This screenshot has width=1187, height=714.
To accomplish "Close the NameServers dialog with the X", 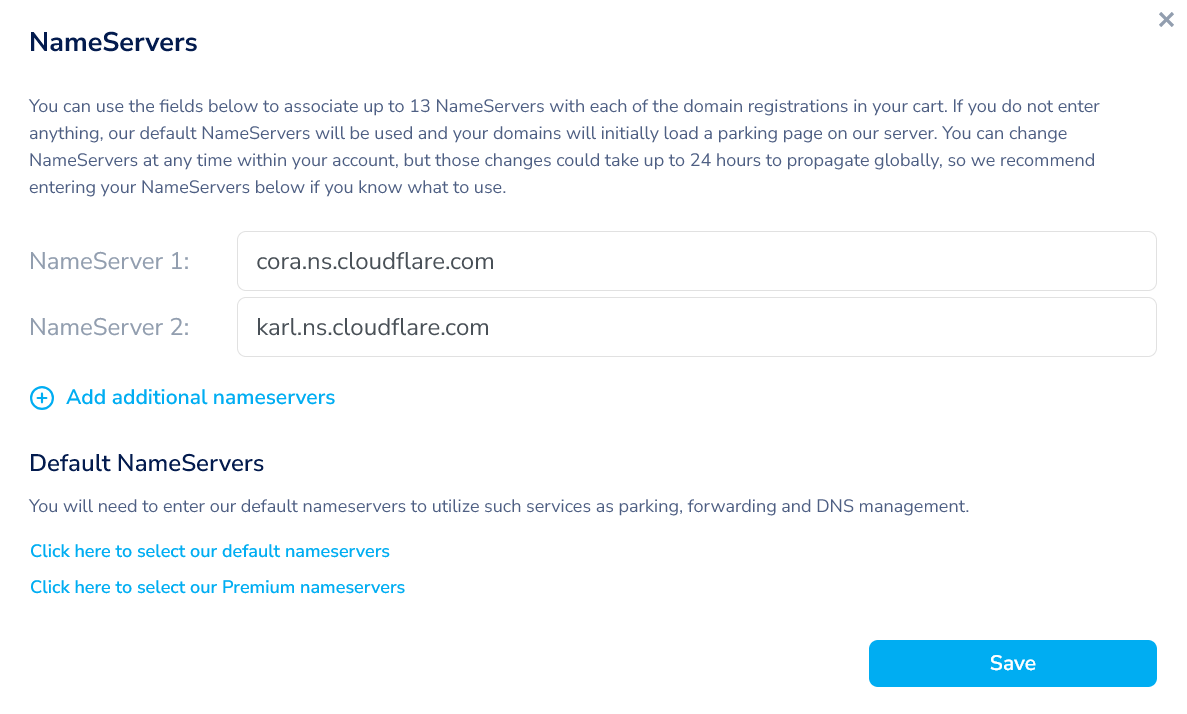I will (1166, 20).
